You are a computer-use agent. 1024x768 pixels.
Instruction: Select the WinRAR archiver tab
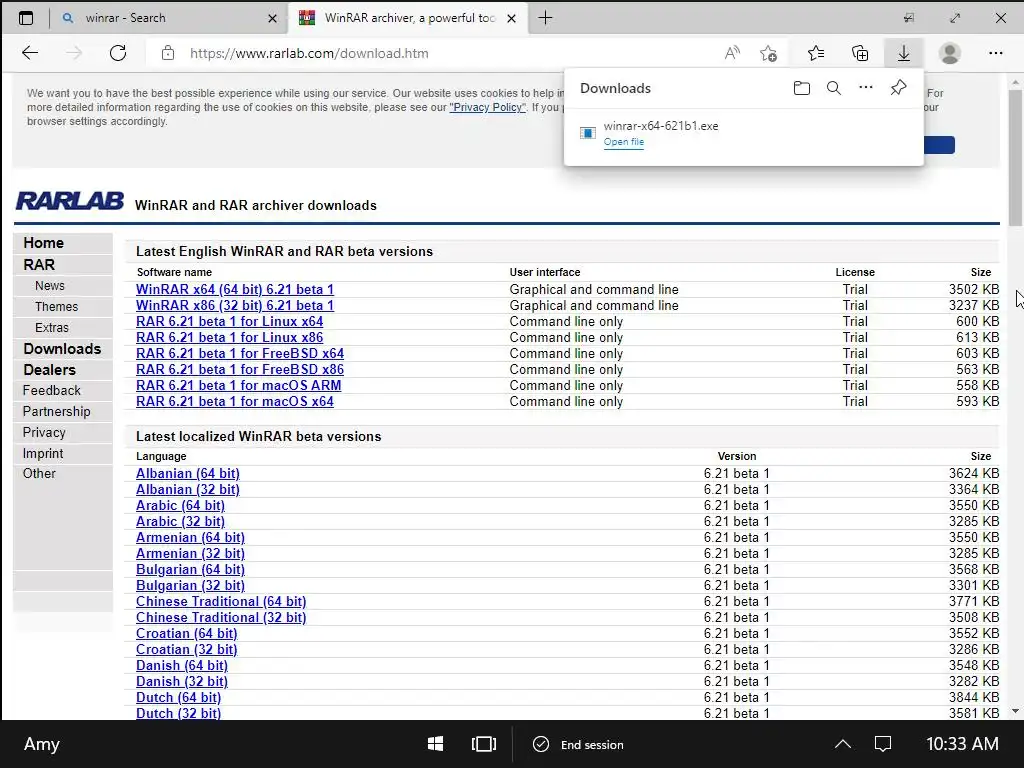tap(408, 18)
